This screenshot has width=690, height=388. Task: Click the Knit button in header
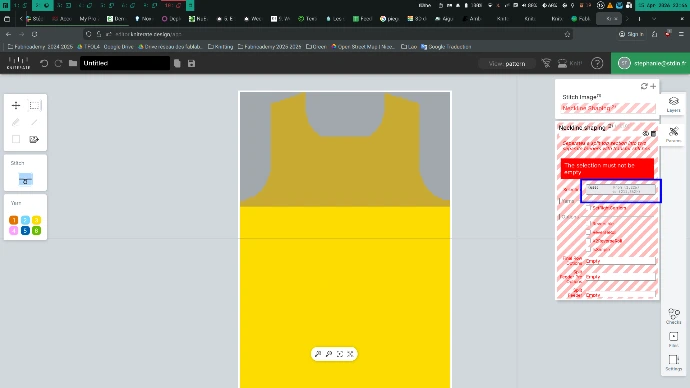(570, 63)
